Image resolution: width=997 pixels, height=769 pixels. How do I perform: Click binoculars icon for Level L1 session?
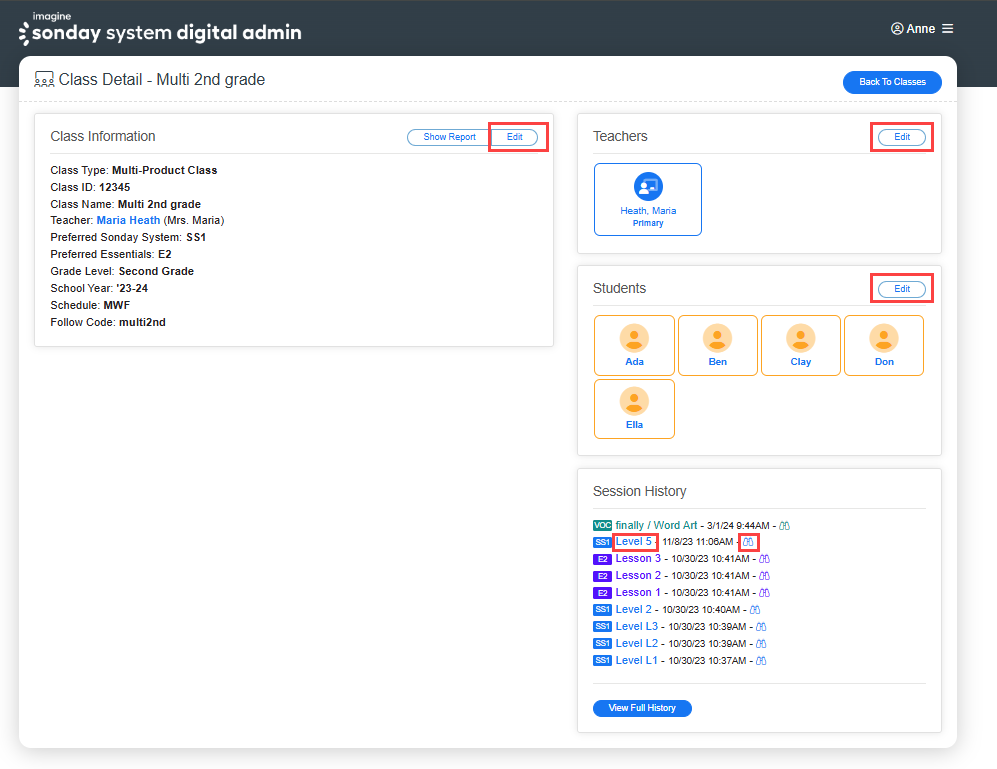tap(761, 661)
